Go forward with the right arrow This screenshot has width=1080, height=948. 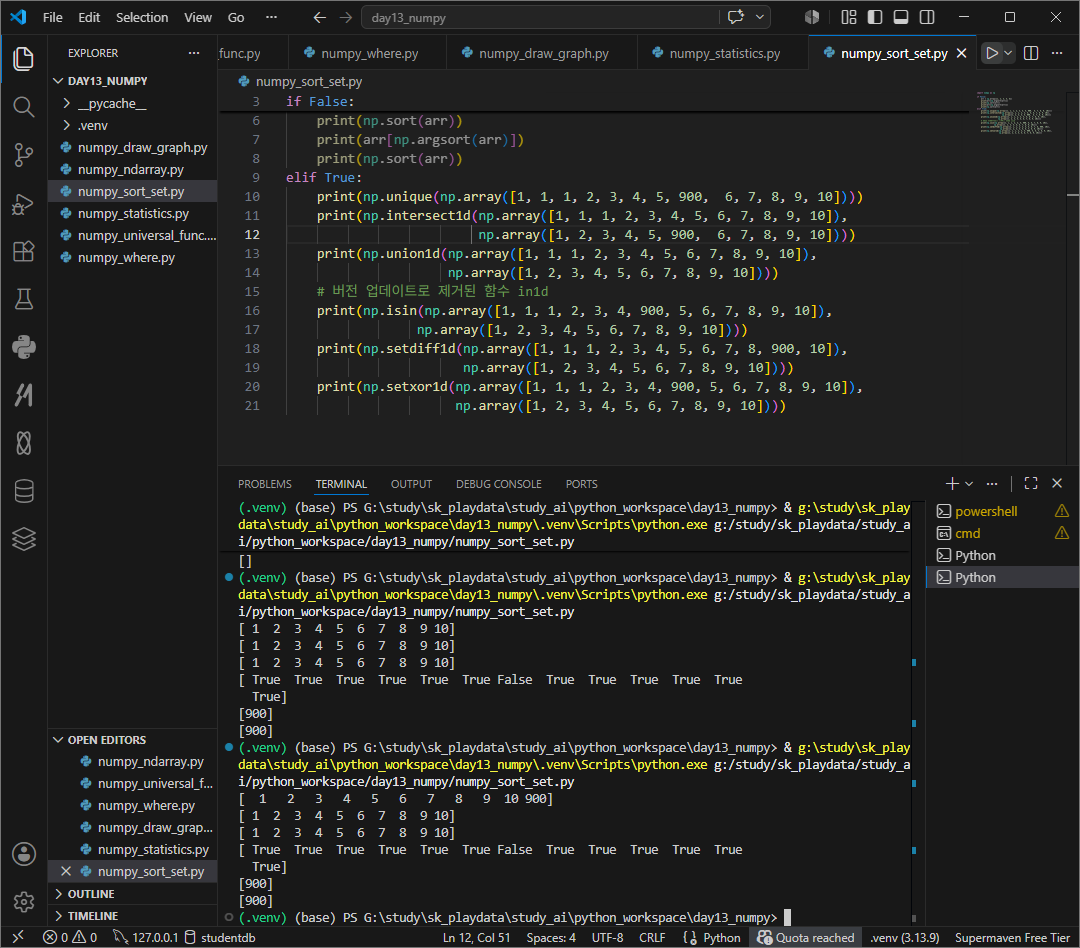point(346,17)
